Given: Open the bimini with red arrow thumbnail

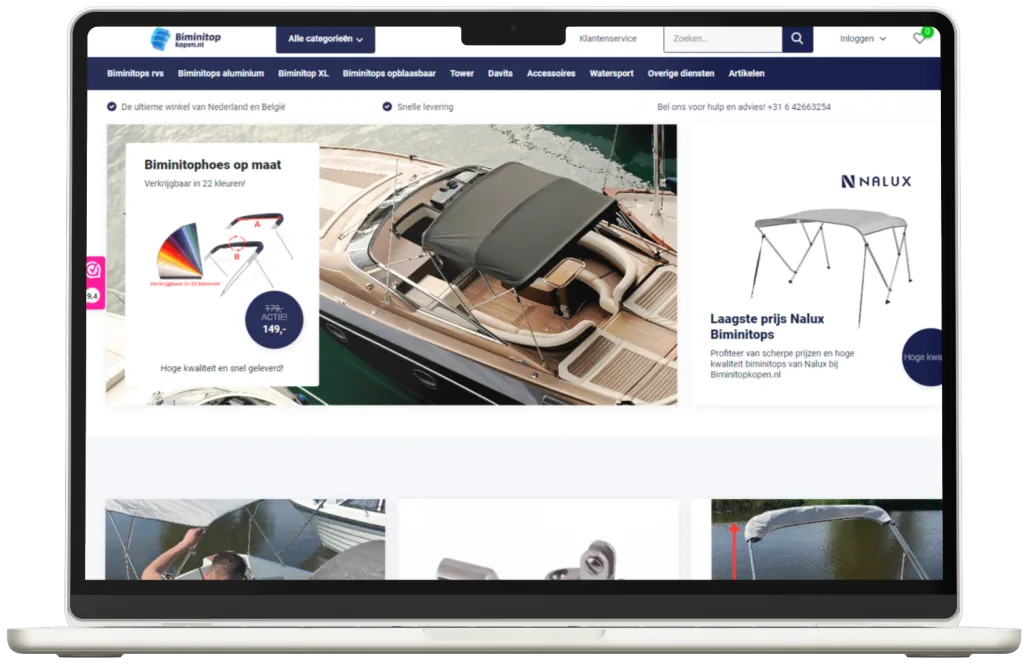Looking at the screenshot, I should coord(827,540).
